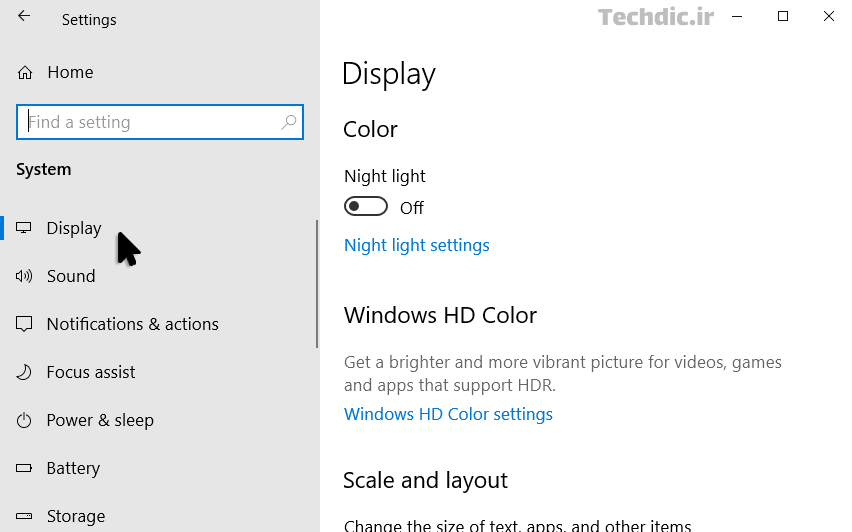Click the 'Get a brighter and more vibrant' description

click(x=563, y=373)
